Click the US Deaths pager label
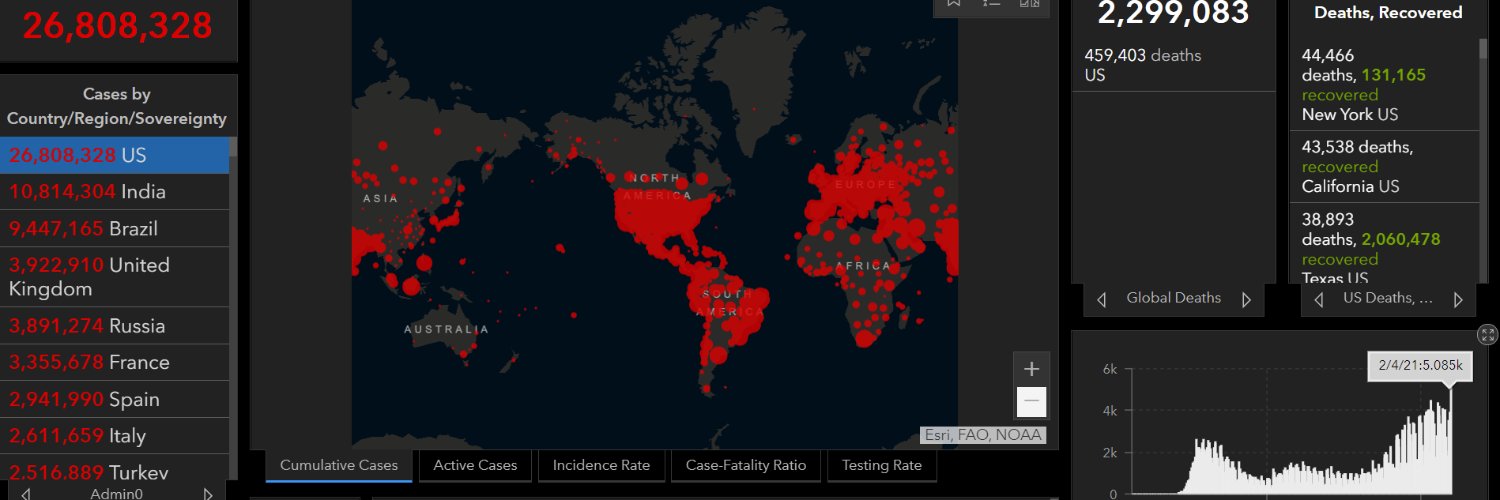This screenshot has height=500, width=1500. pyautogui.click(x=1386, y=298)
